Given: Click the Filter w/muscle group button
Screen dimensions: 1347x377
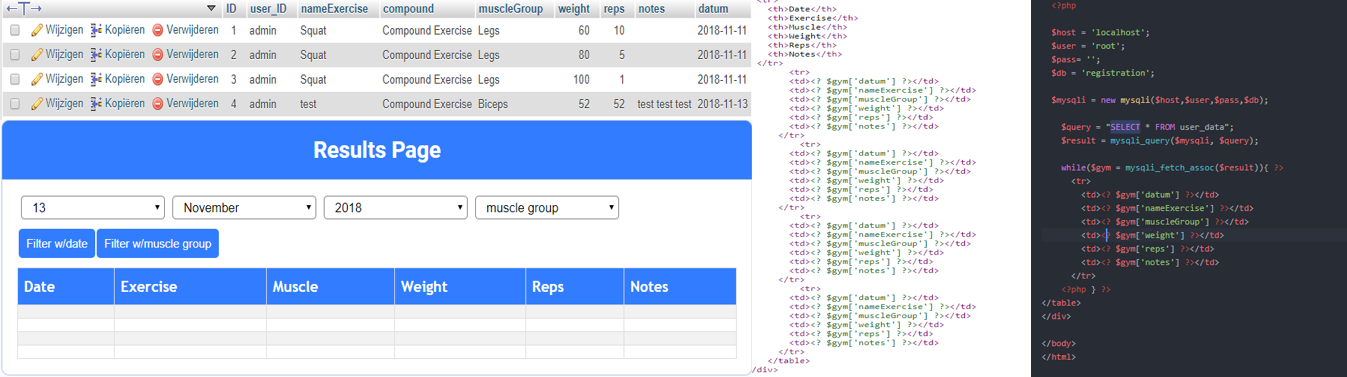Looking at the screenshot, I should [158, 243].
